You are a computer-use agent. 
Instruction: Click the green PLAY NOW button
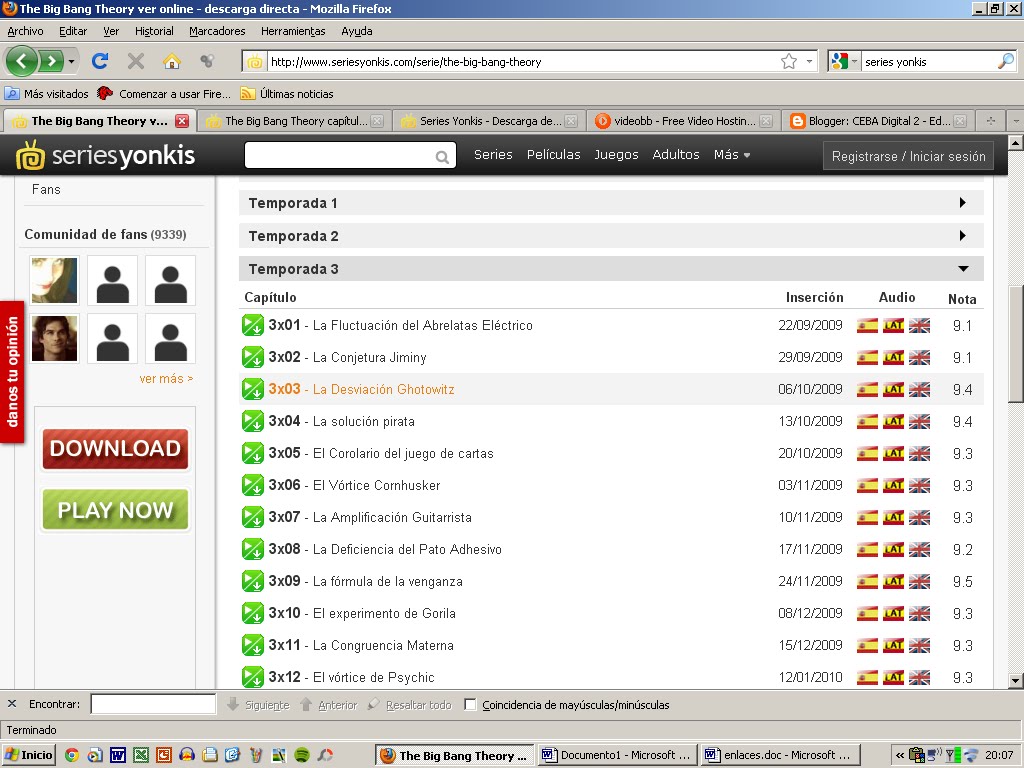(x=116, y=509)
